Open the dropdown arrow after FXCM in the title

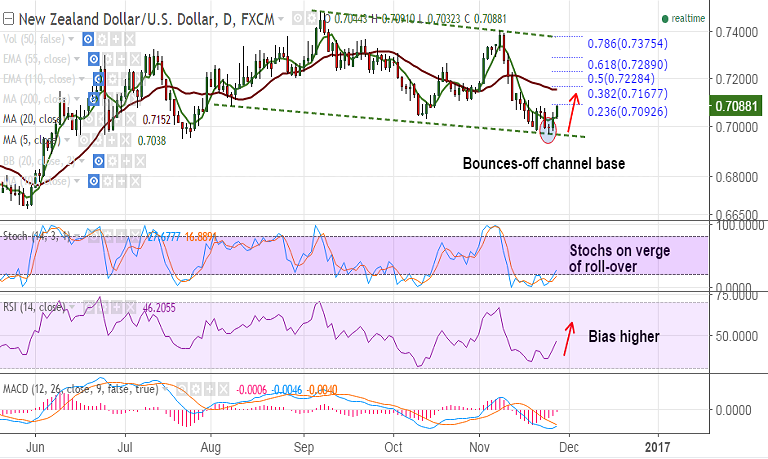pyautogui.click(x=281, y=19)
